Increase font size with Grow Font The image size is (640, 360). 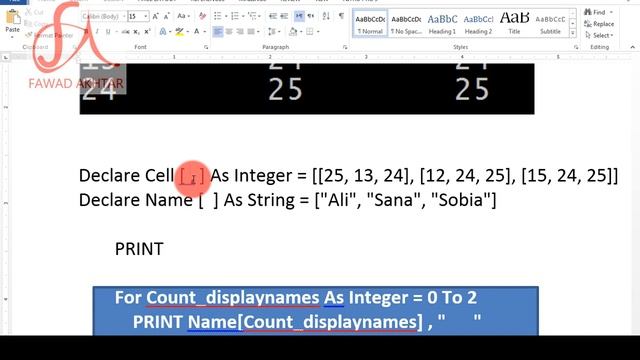(155, 16)
